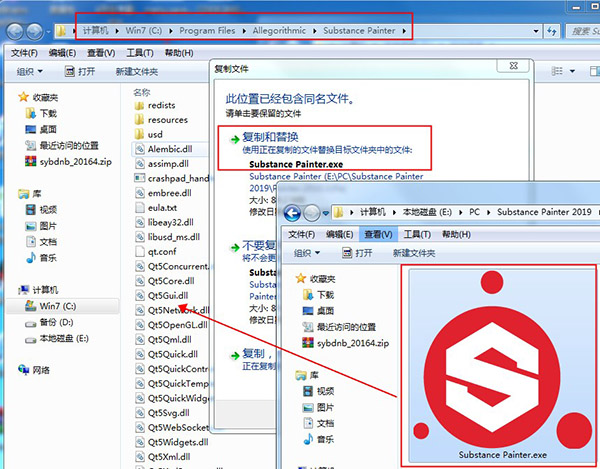Select the Substance Painter.exe file thumbnail
This screenshot has height=469, width=600.
coord(502,365)
